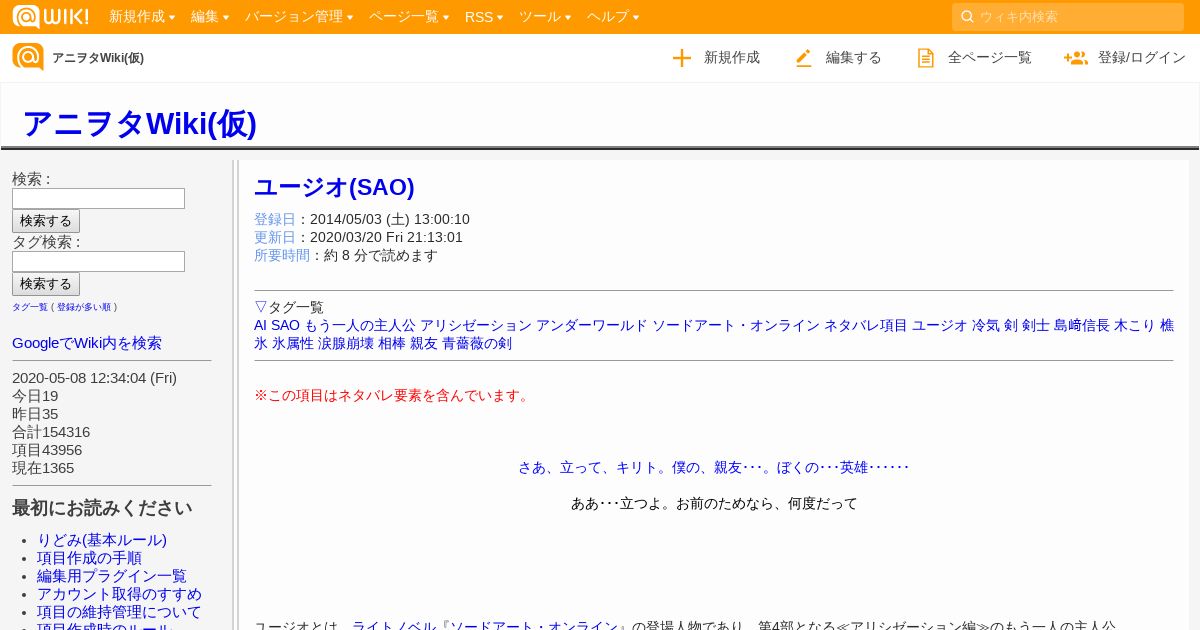Open the 編集する link in page header
Viewport: 1200px width, 630px height.
click(x=854, y=58)
